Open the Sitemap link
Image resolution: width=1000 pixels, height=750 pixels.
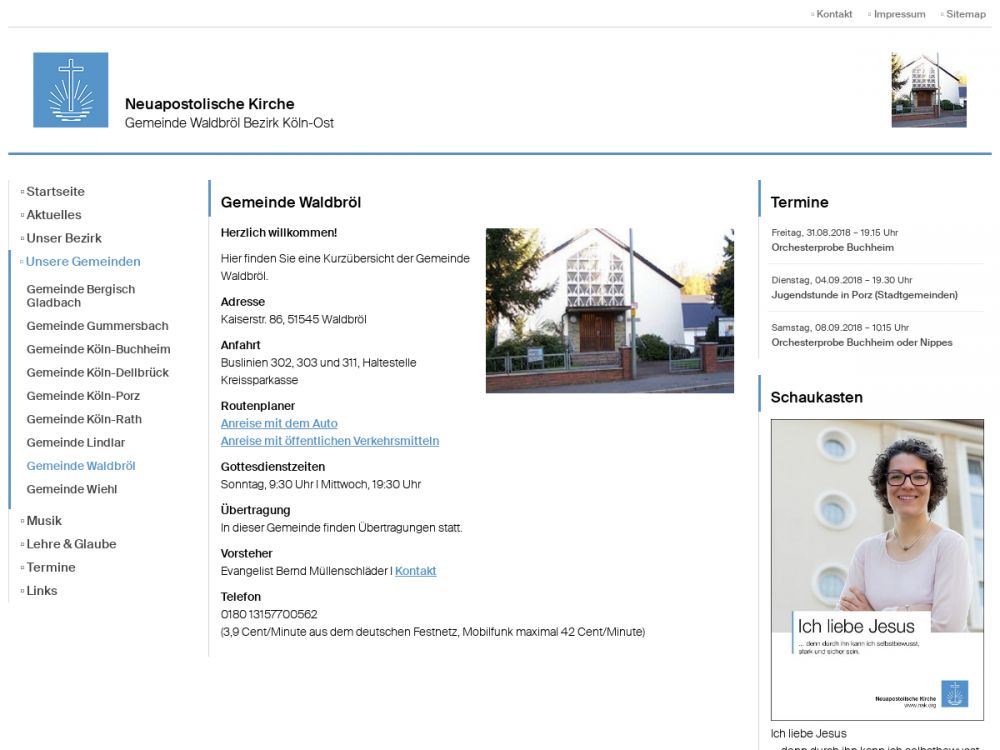965,14
